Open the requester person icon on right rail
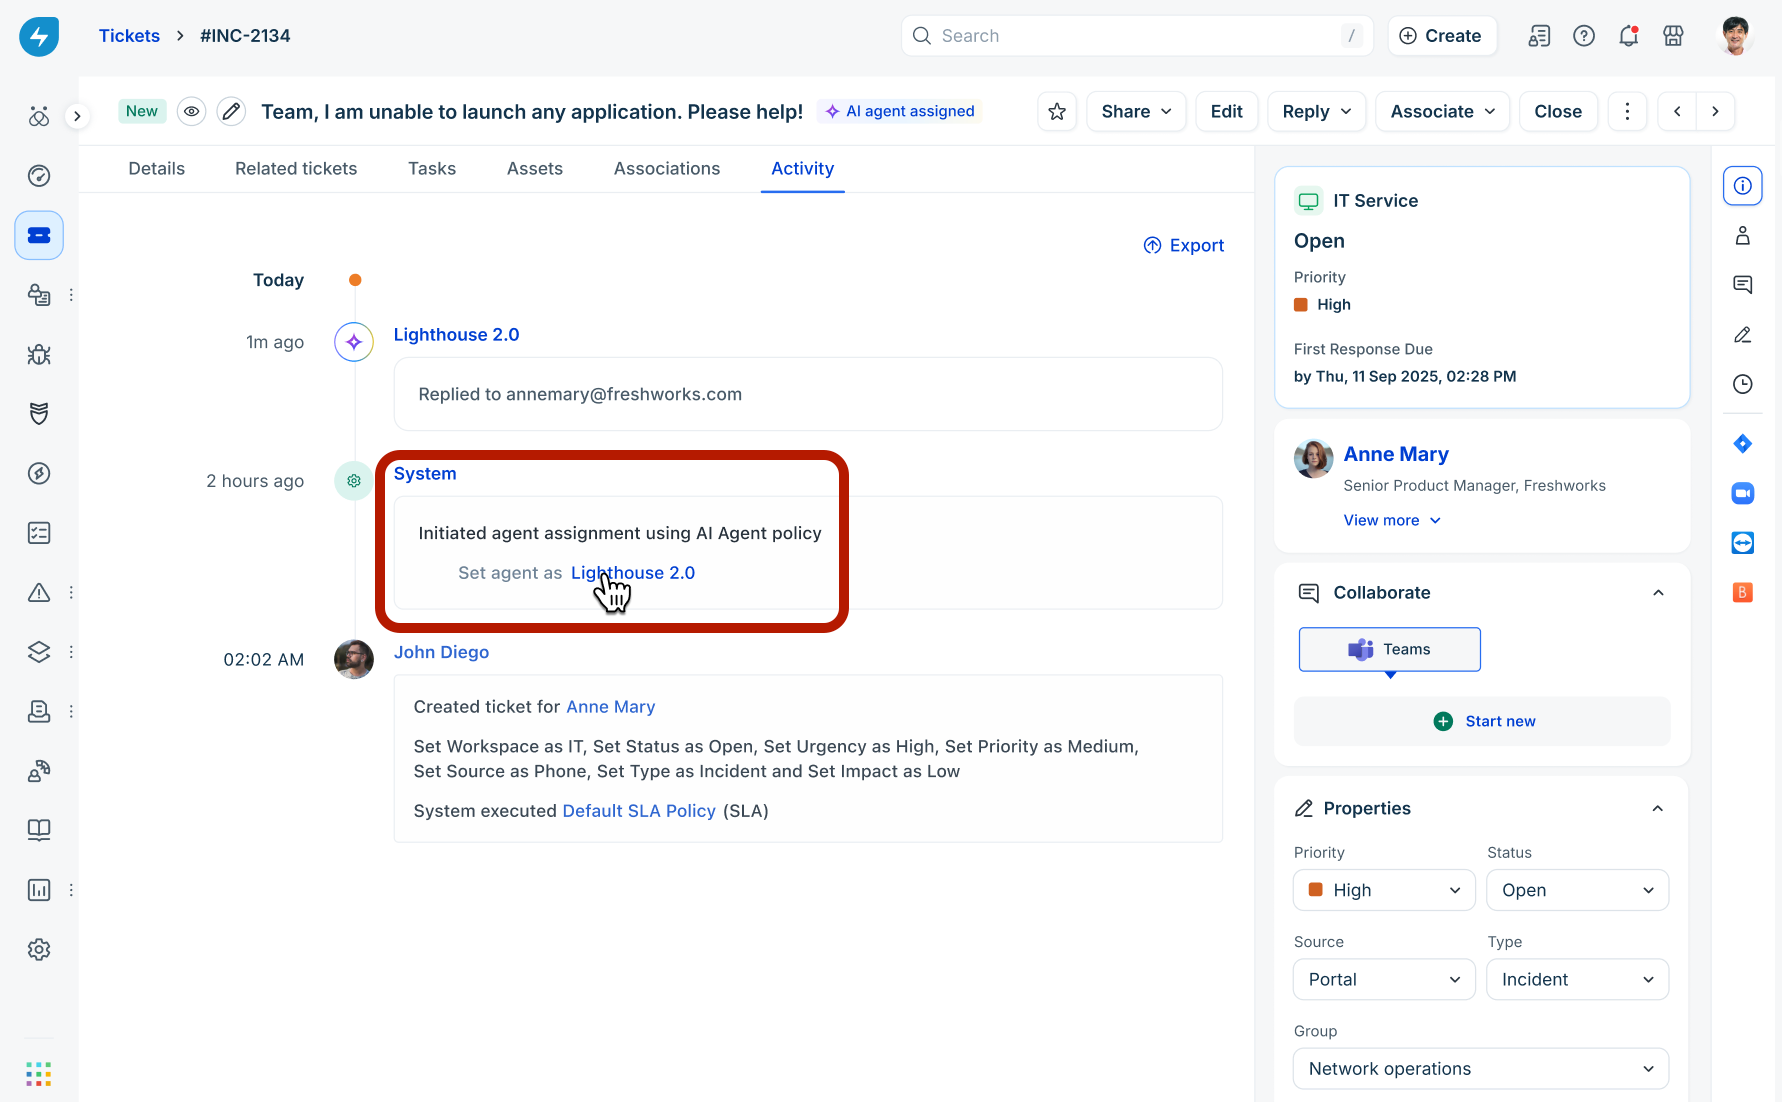The image size is (1782, 1102). 1743,236
